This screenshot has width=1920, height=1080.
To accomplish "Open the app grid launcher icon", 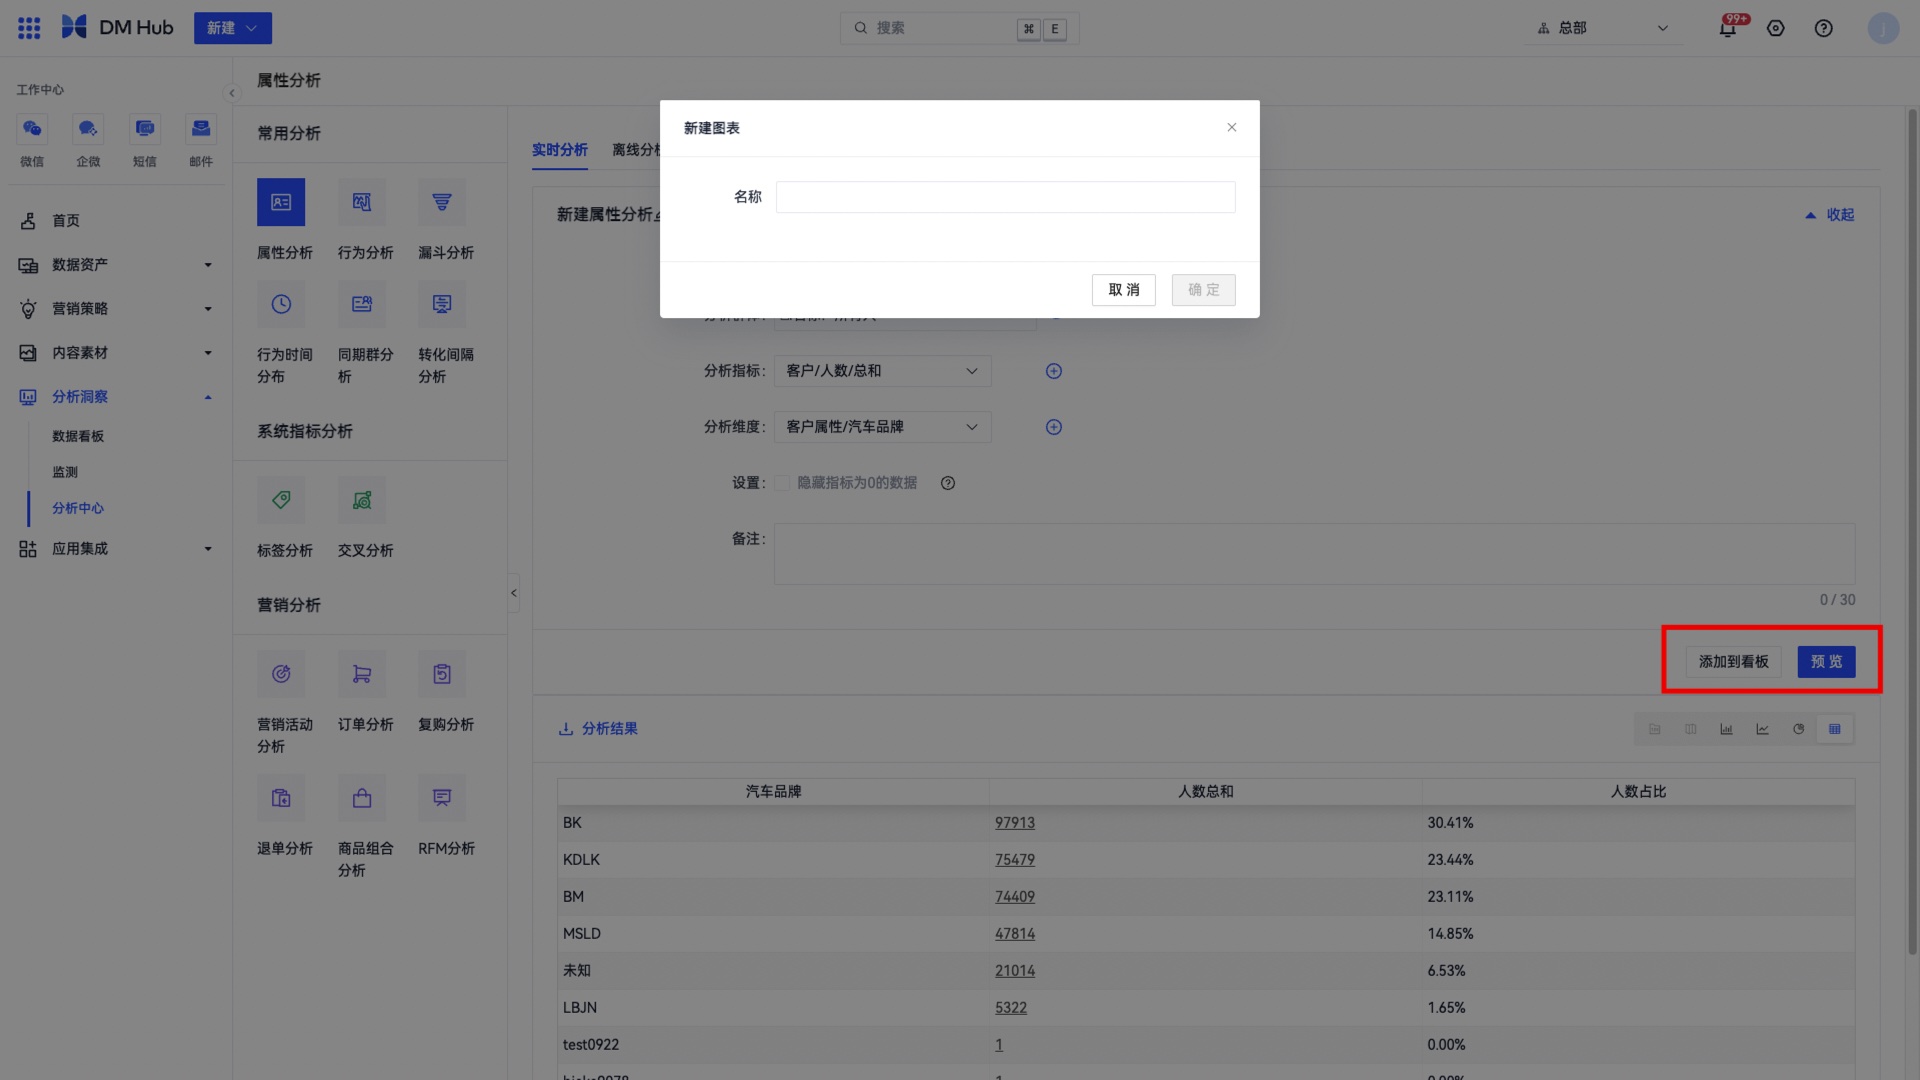I will click(x=29, y=28).
